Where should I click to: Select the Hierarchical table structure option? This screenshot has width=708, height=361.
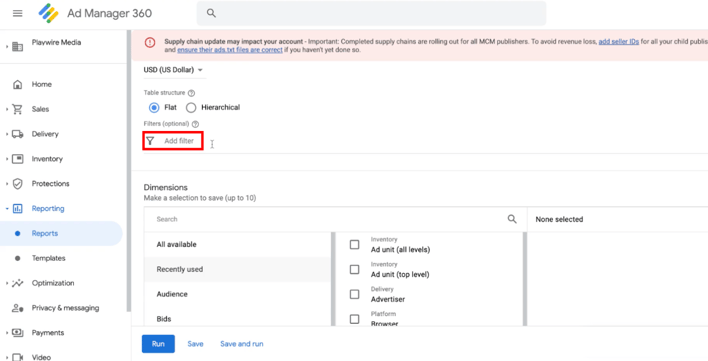pyautogui.click(x=191, y=107)
